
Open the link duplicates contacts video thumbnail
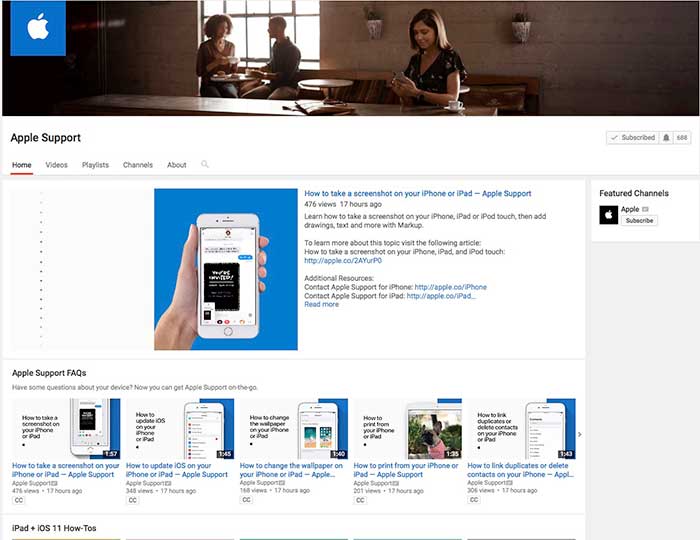click(x=521, y=429)
